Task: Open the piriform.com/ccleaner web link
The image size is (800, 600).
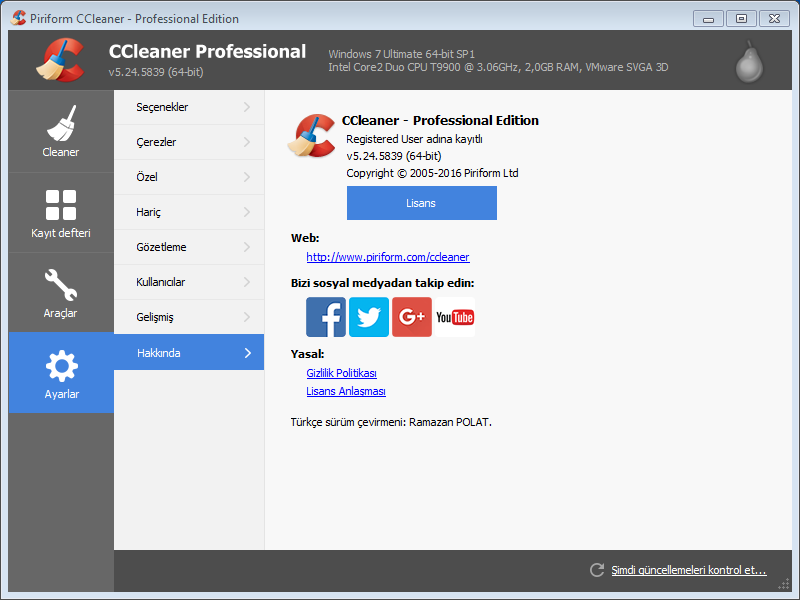Action: 388,257
